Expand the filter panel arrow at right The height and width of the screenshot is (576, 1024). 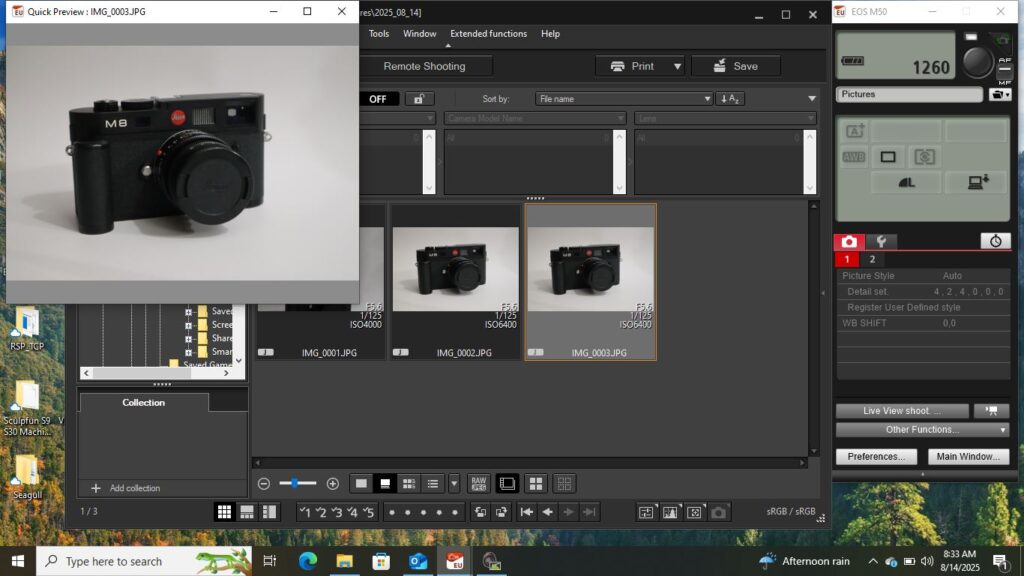(x=812, y=99)
